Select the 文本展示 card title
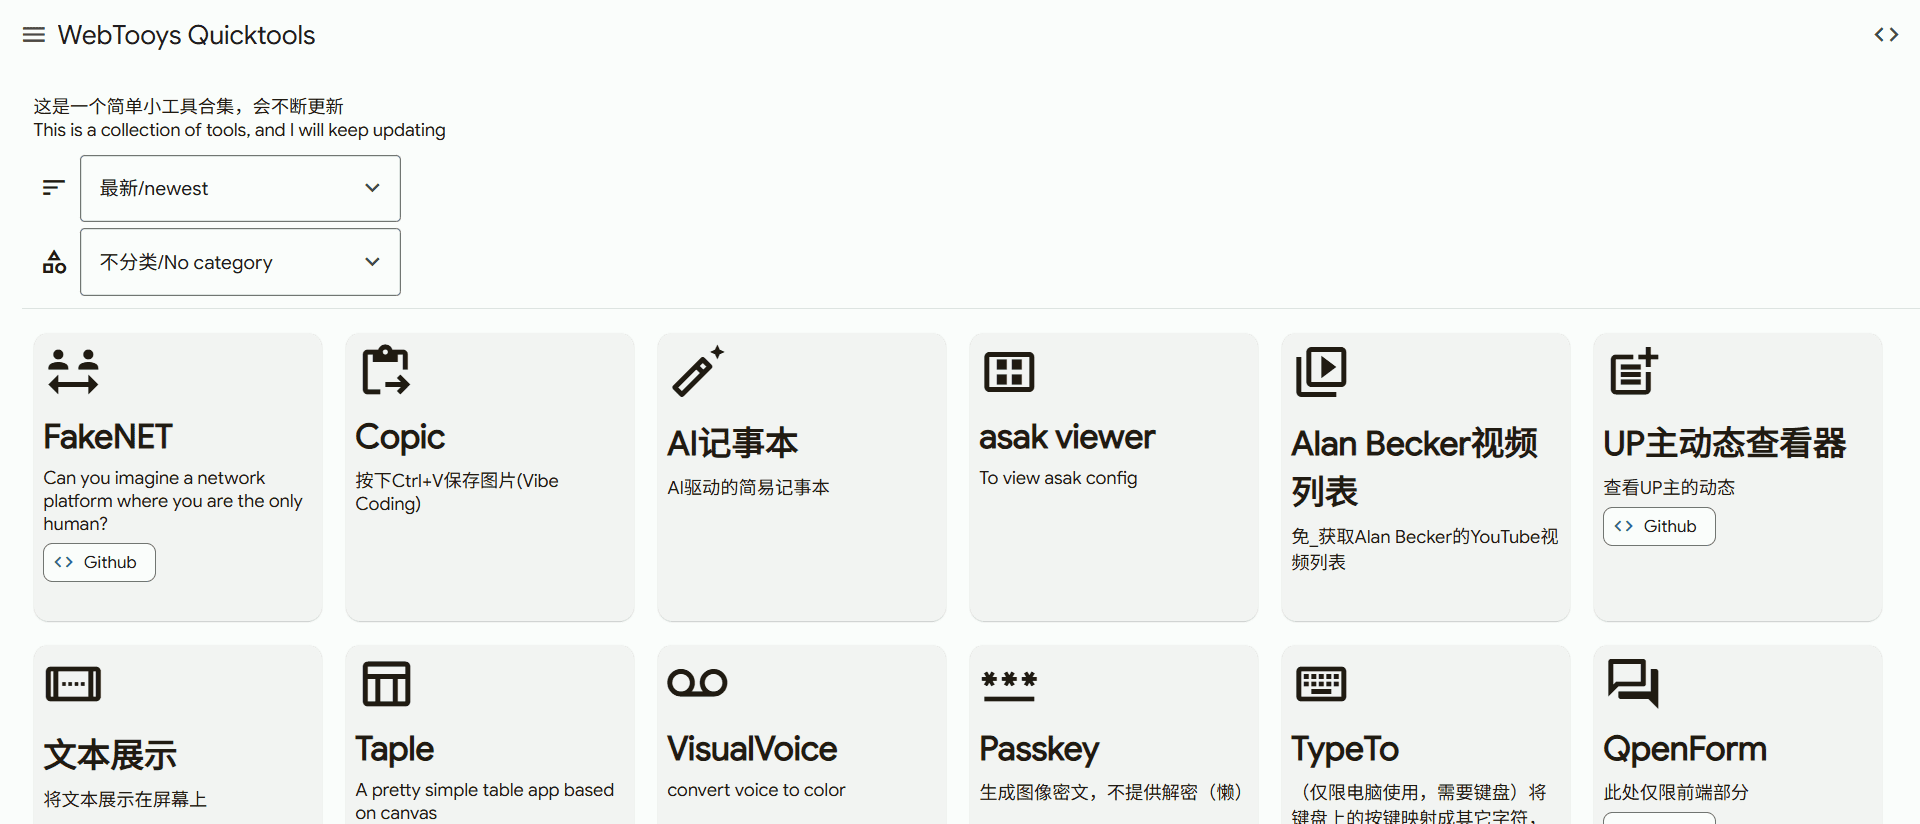 pos(110,755)
